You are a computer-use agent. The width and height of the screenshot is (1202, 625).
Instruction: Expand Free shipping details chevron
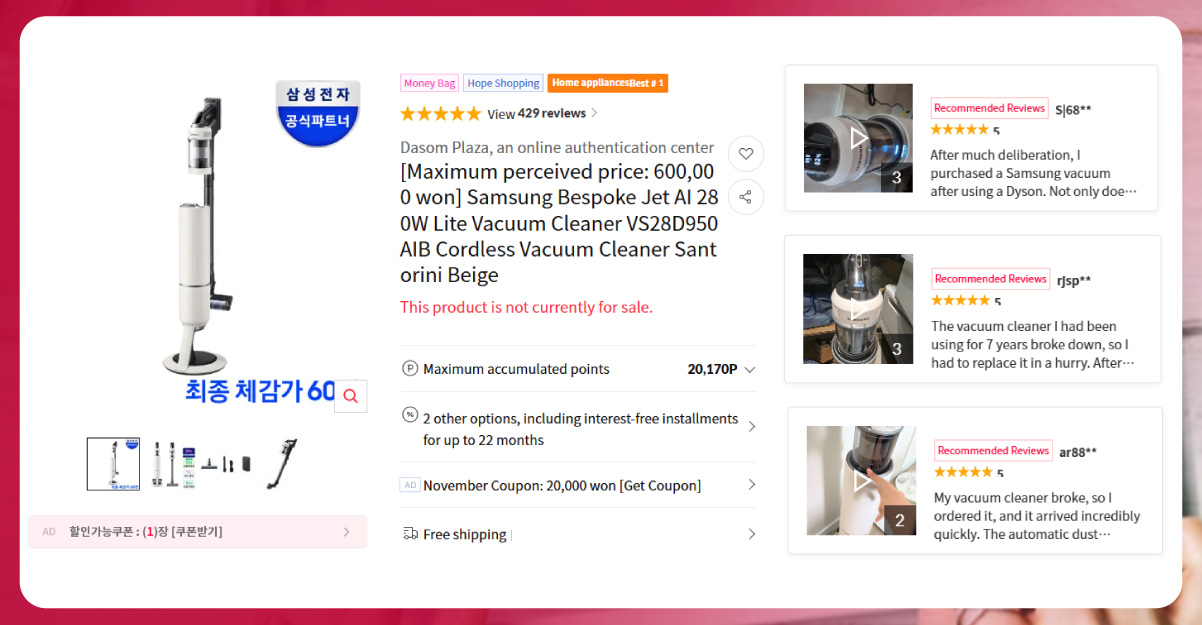point(752,534)
